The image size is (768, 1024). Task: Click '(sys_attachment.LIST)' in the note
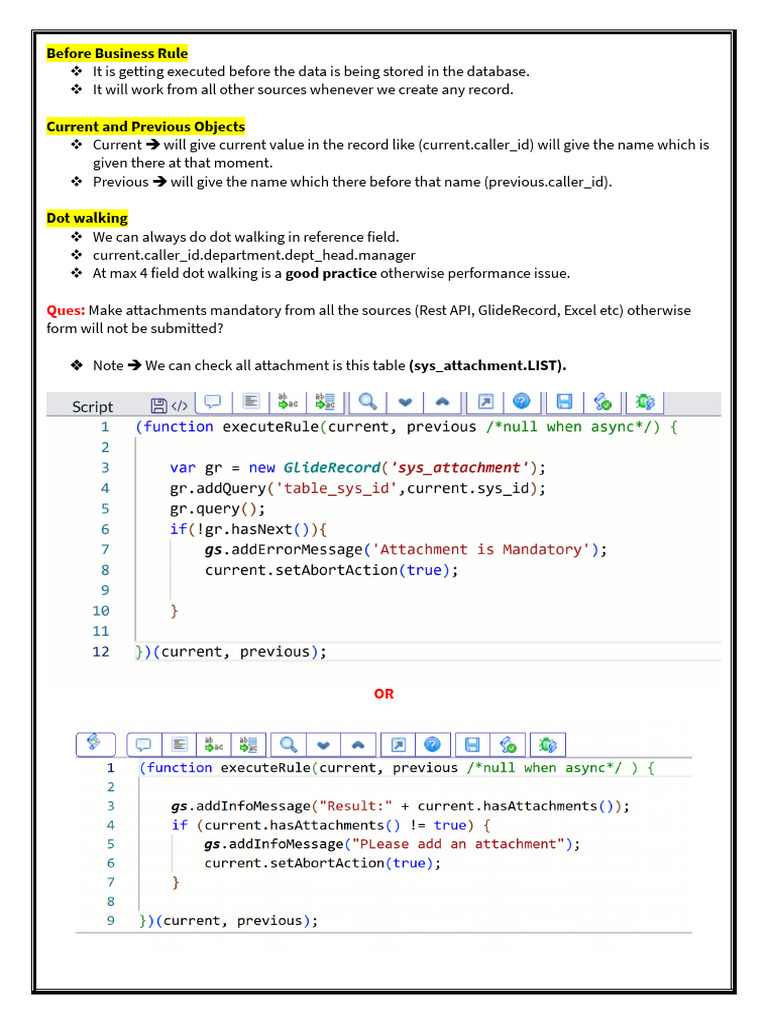tap(487, 366)
